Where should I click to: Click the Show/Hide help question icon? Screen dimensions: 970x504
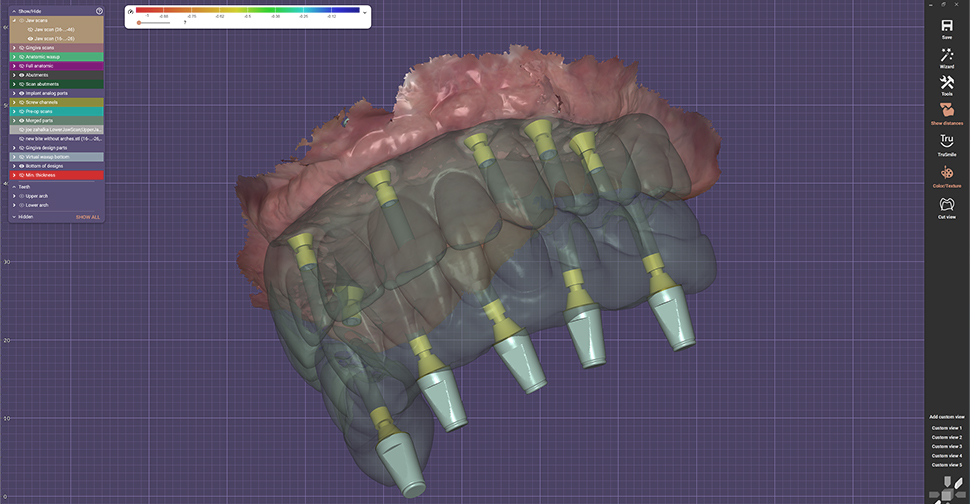pyautogui.click(x=99, y=11)
